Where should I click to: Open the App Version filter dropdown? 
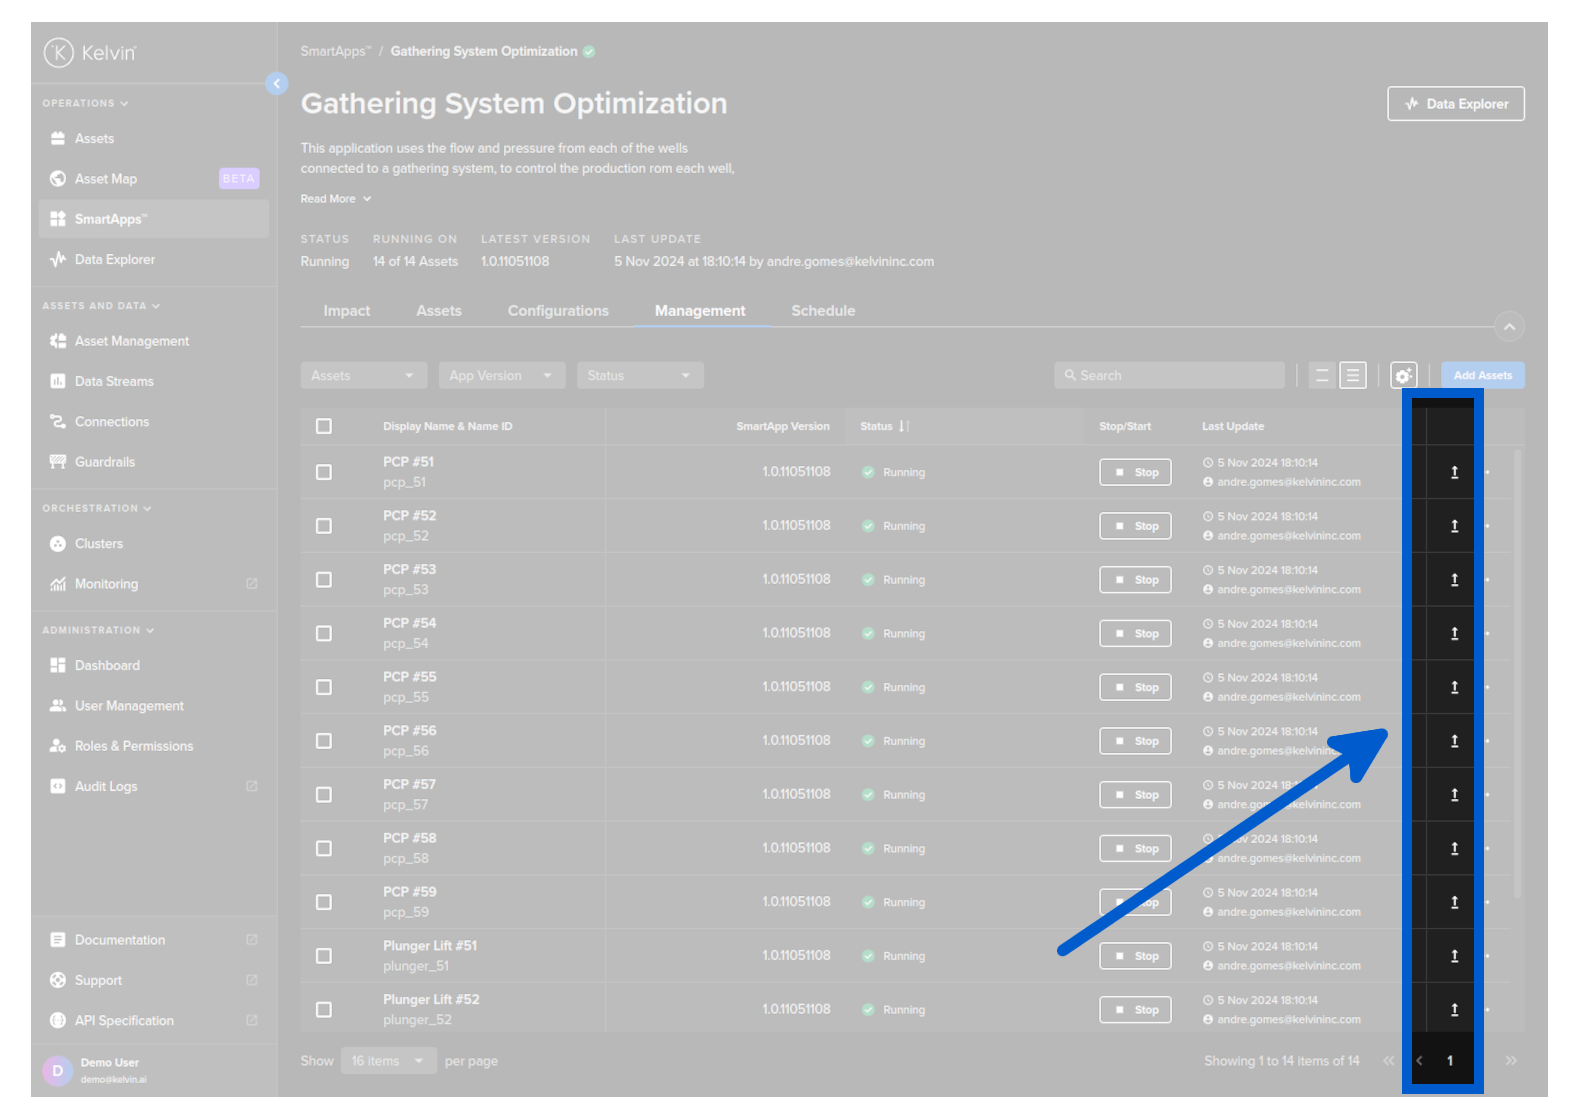point(501,376)
